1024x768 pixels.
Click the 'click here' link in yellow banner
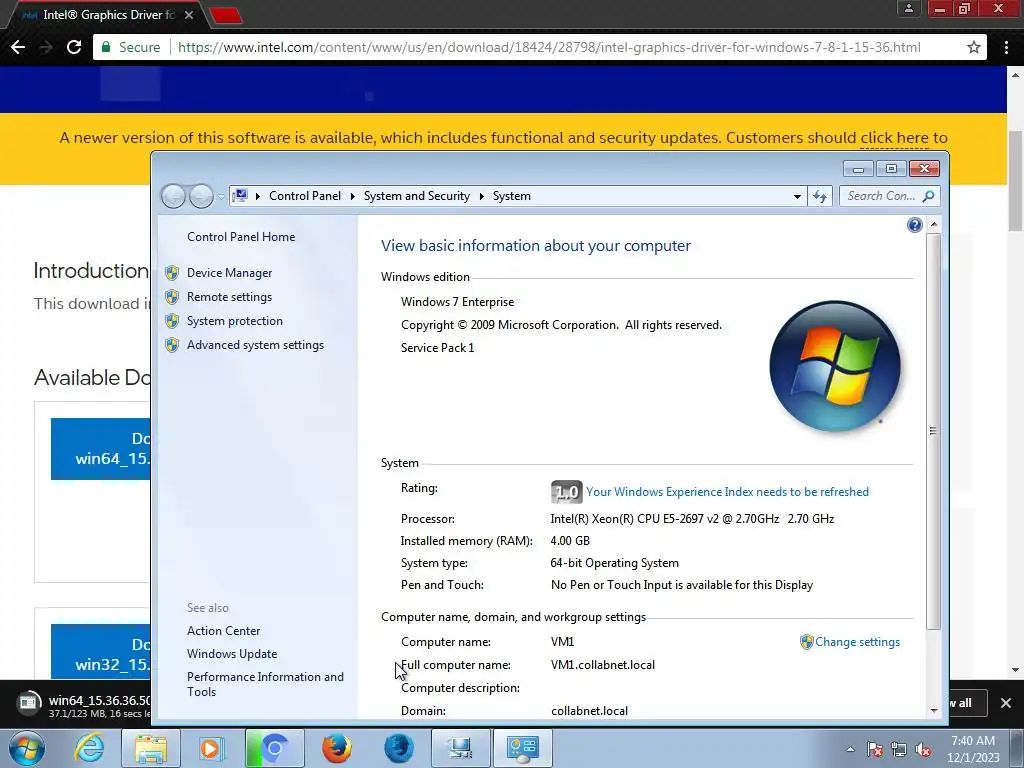click(895, 138)
